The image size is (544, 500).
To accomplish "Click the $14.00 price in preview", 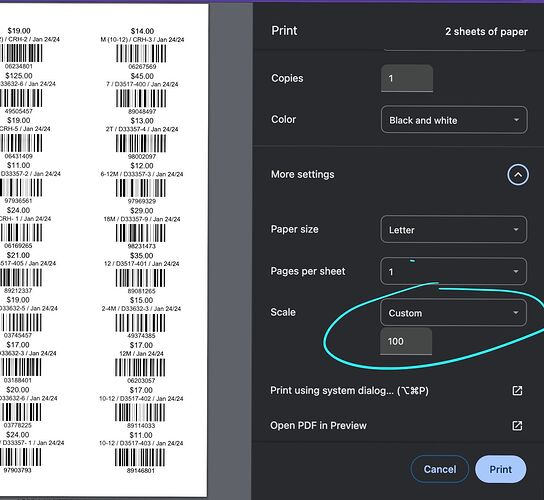I will coord(142,31).
